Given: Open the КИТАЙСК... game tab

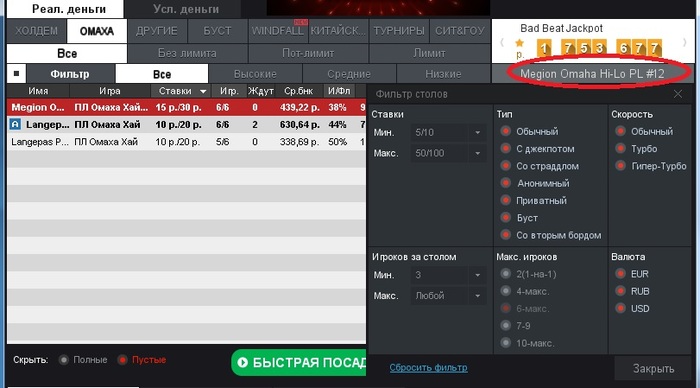Looking at the screenshot, I should (x=338, y=31).
